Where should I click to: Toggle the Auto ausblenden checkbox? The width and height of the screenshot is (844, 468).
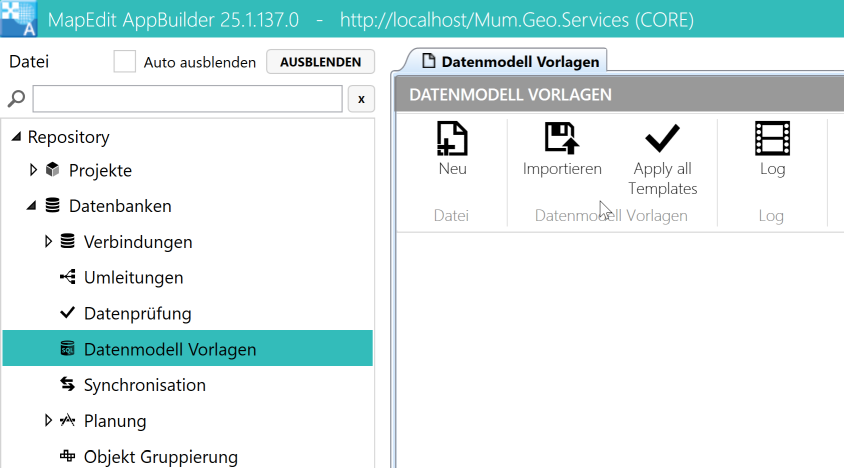click(x=125, y=62)
